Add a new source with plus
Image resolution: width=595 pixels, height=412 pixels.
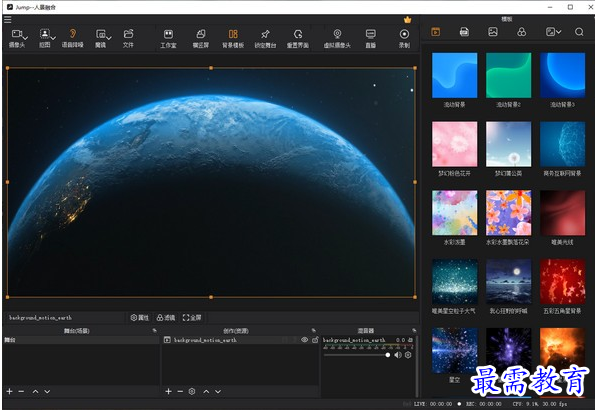click(x=168, y=391)
